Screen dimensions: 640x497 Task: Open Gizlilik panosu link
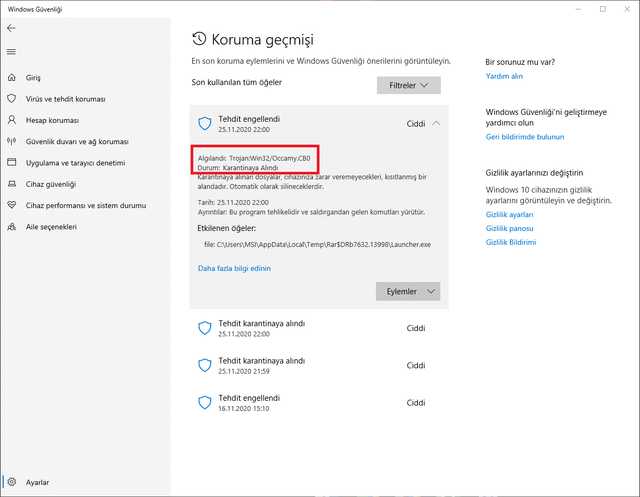pyautogui.click(x=509, y=228)
